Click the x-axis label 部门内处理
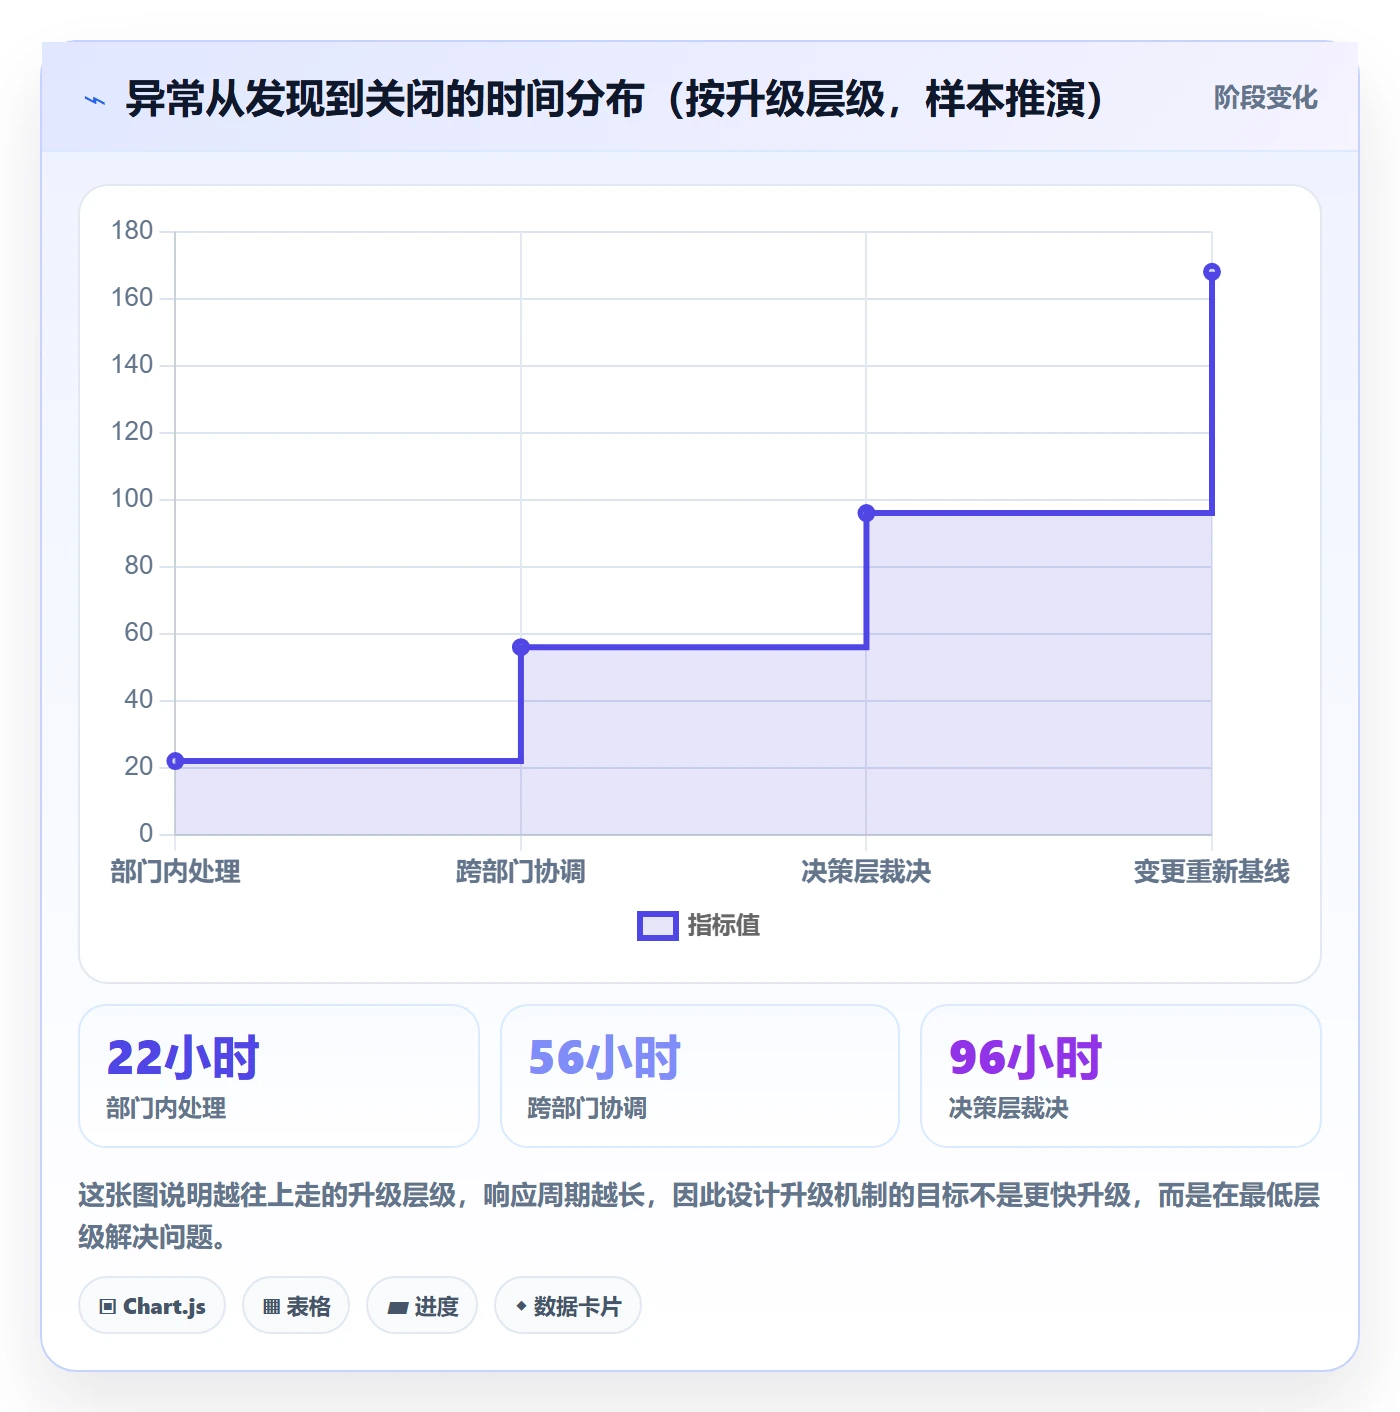This screenshot has height=1412, width=1400. (x=175, y=872)
